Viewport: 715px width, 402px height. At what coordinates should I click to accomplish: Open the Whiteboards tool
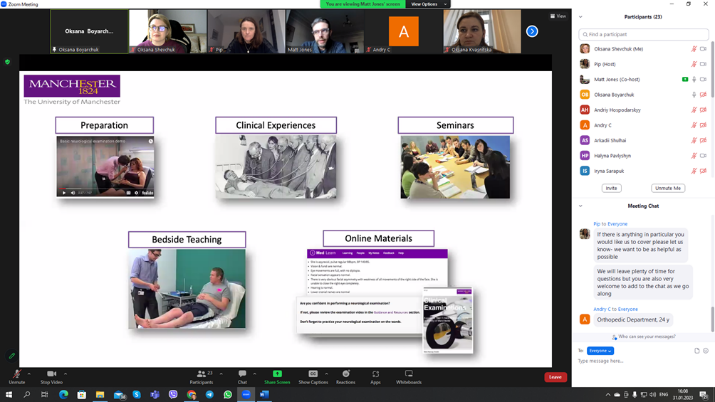[x=408, y=375]
